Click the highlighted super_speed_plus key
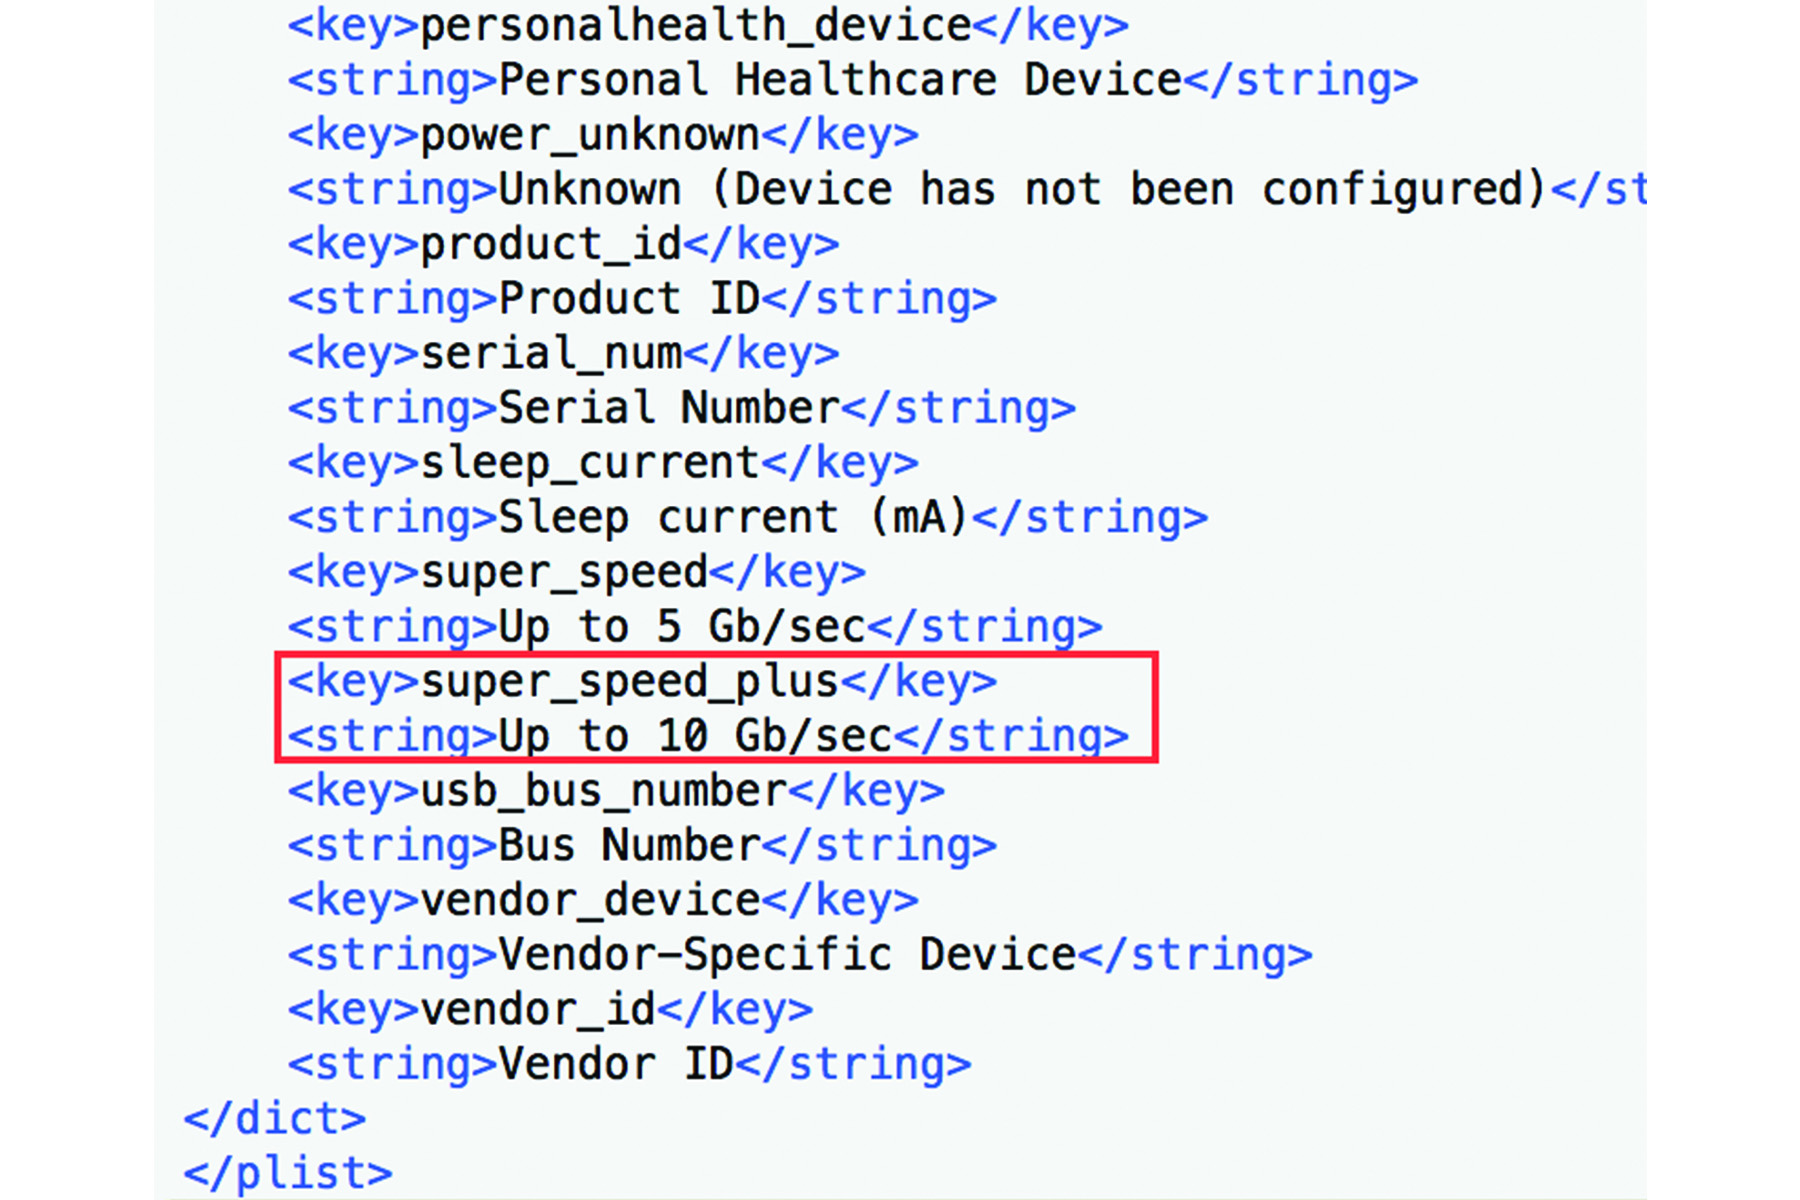The width and height of the screenshot is (1800, 1200). (x=629, y=682)
